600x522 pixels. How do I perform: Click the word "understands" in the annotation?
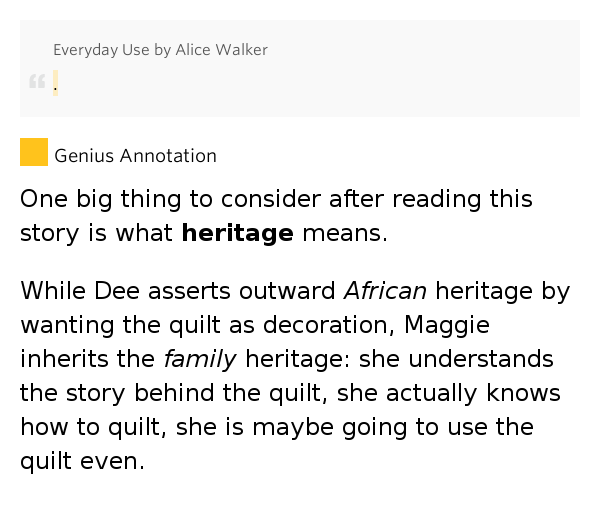[481, 359]
